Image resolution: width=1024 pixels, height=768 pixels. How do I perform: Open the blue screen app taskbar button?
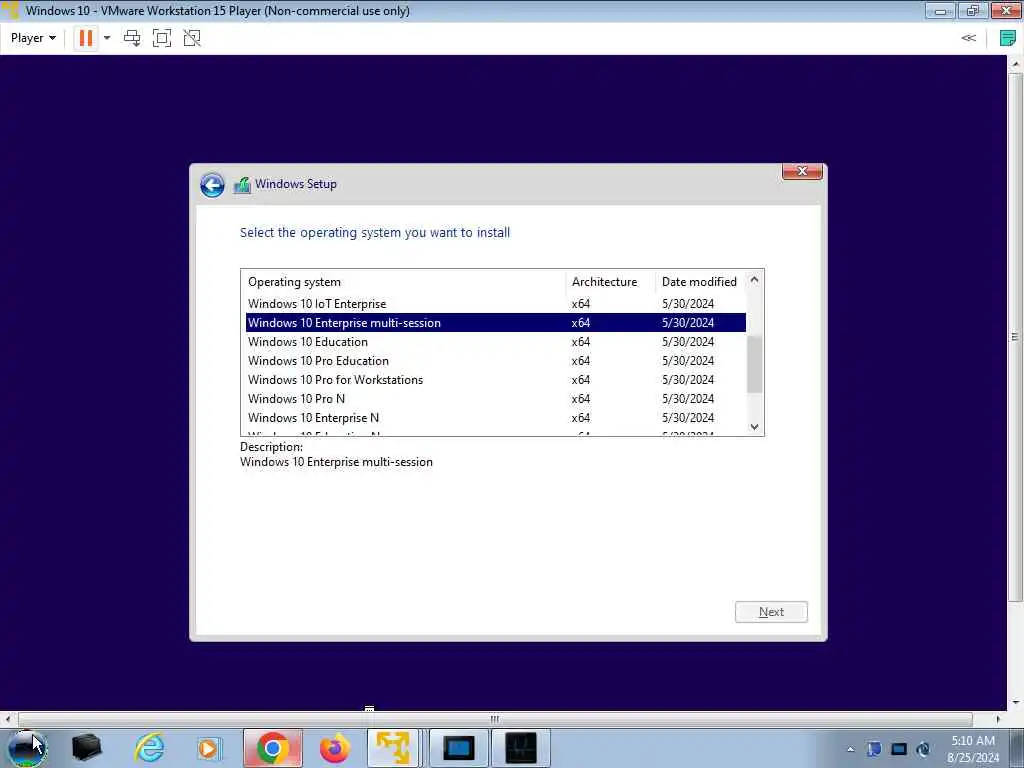coord(458,748)
